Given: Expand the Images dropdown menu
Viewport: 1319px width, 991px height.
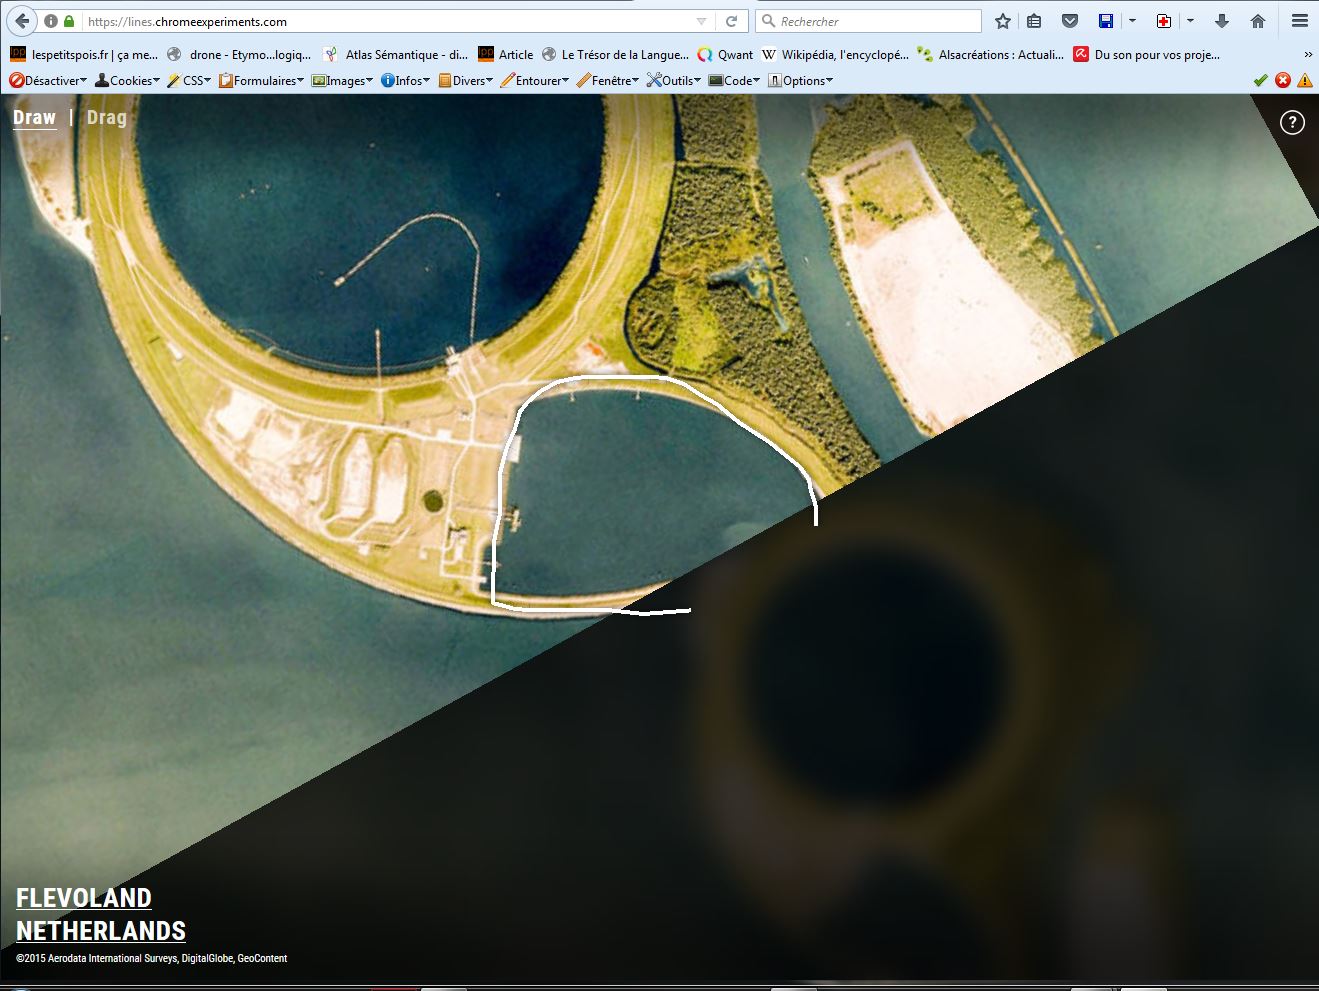Looking at the screenshot, I should click(343, 80).
